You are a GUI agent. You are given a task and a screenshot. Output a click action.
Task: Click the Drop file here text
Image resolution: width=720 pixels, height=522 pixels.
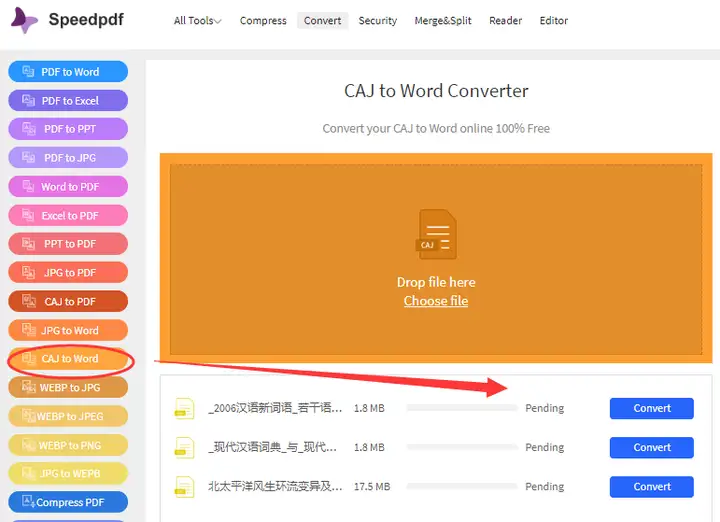tap(436, 282)
